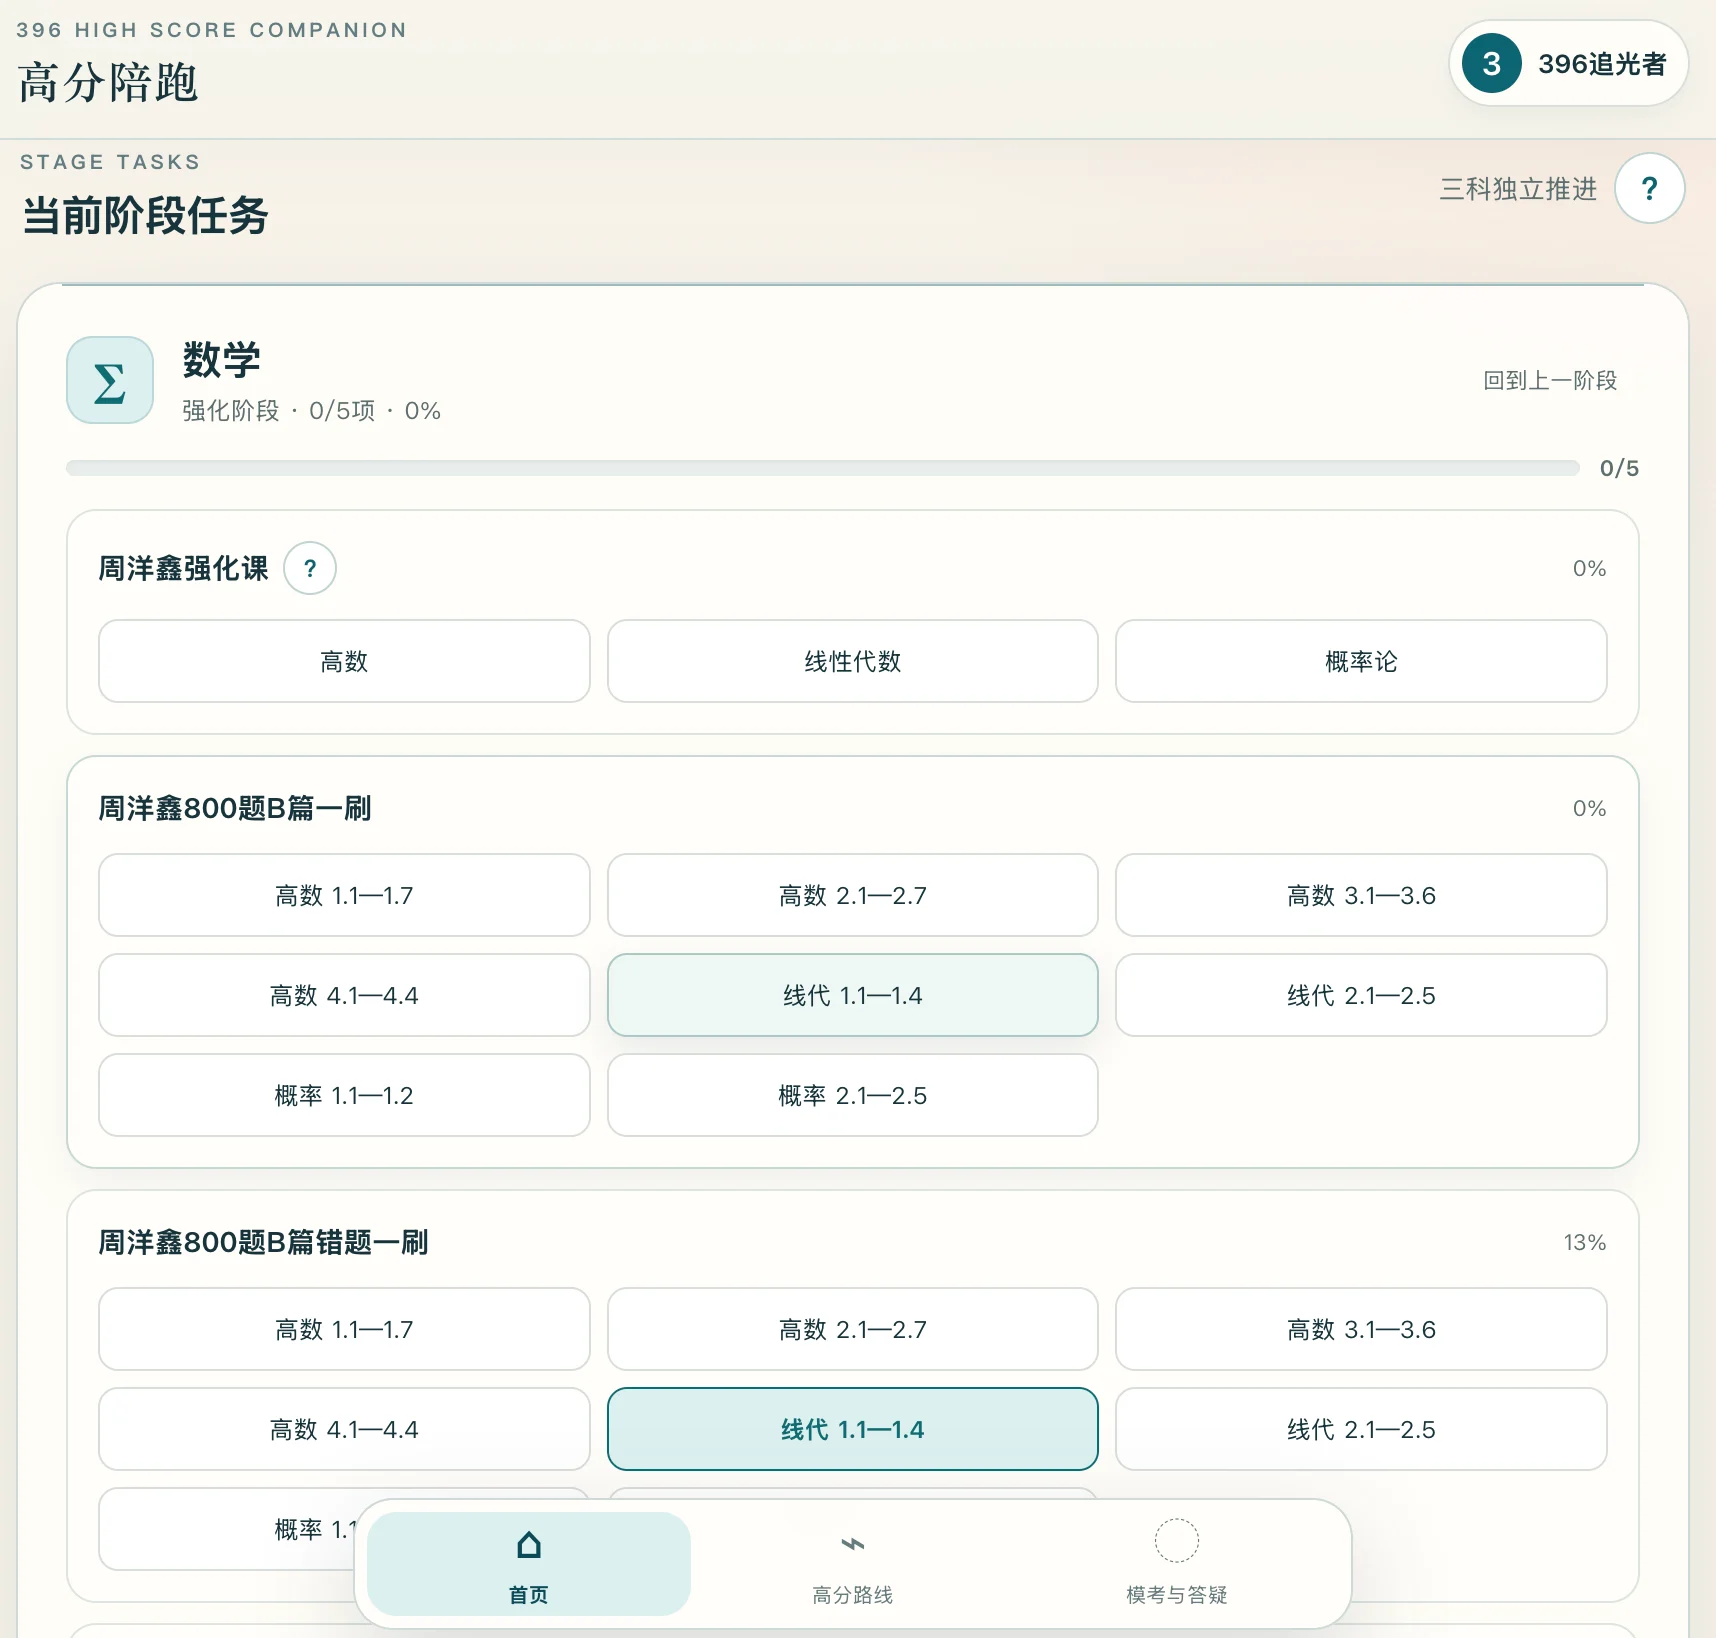Select 高数 3.1—3.6 in B篇错题一刷
The height and width of the screenshot is (1638, 1716).
(1361, 1329)
